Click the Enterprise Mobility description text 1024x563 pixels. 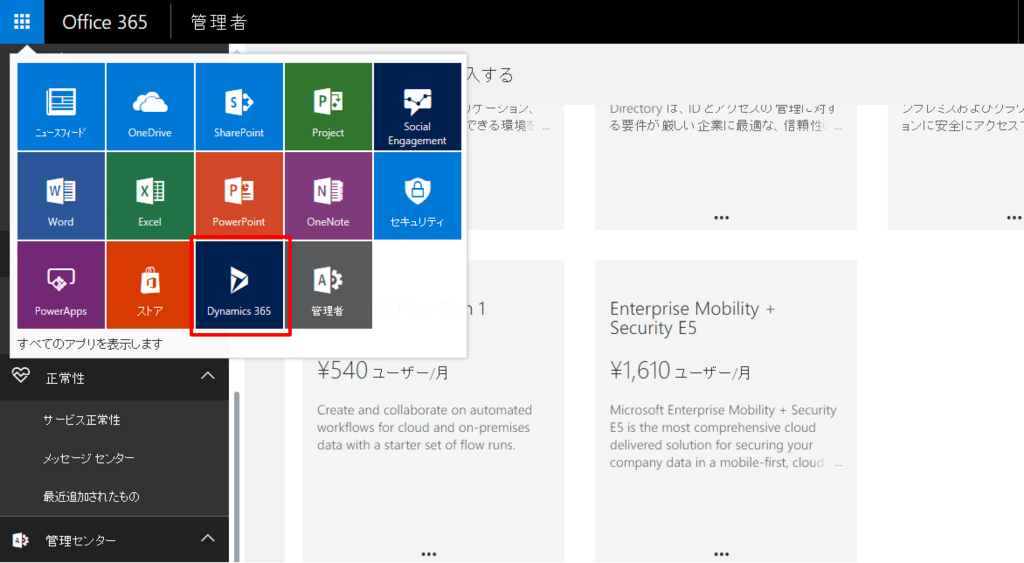click(724, 436)
